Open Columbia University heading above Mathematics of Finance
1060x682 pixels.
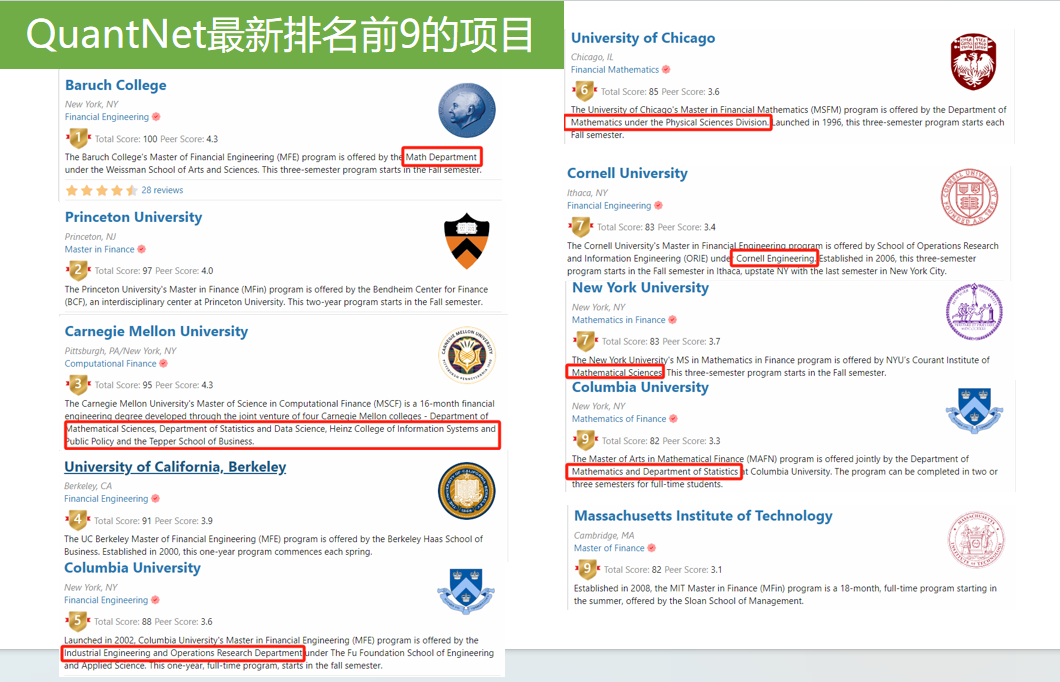640,387
